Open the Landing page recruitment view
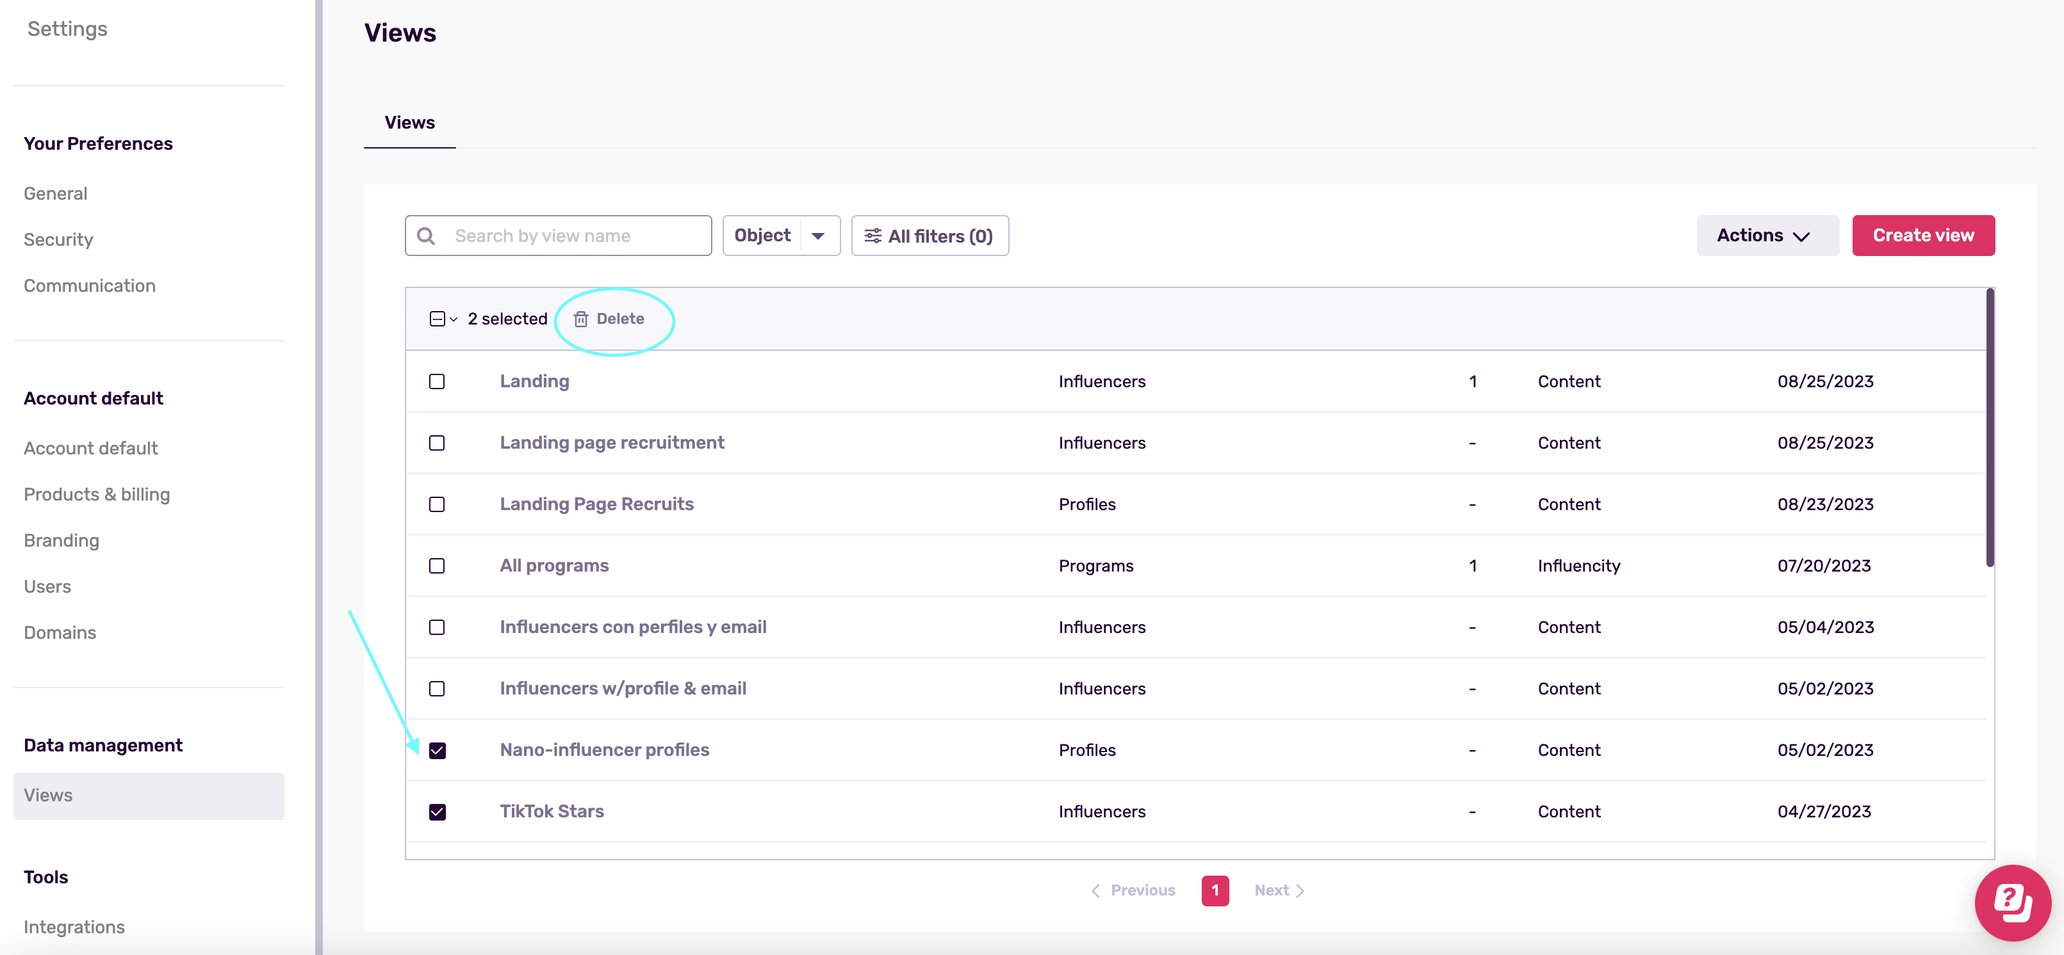 point(612,443)
